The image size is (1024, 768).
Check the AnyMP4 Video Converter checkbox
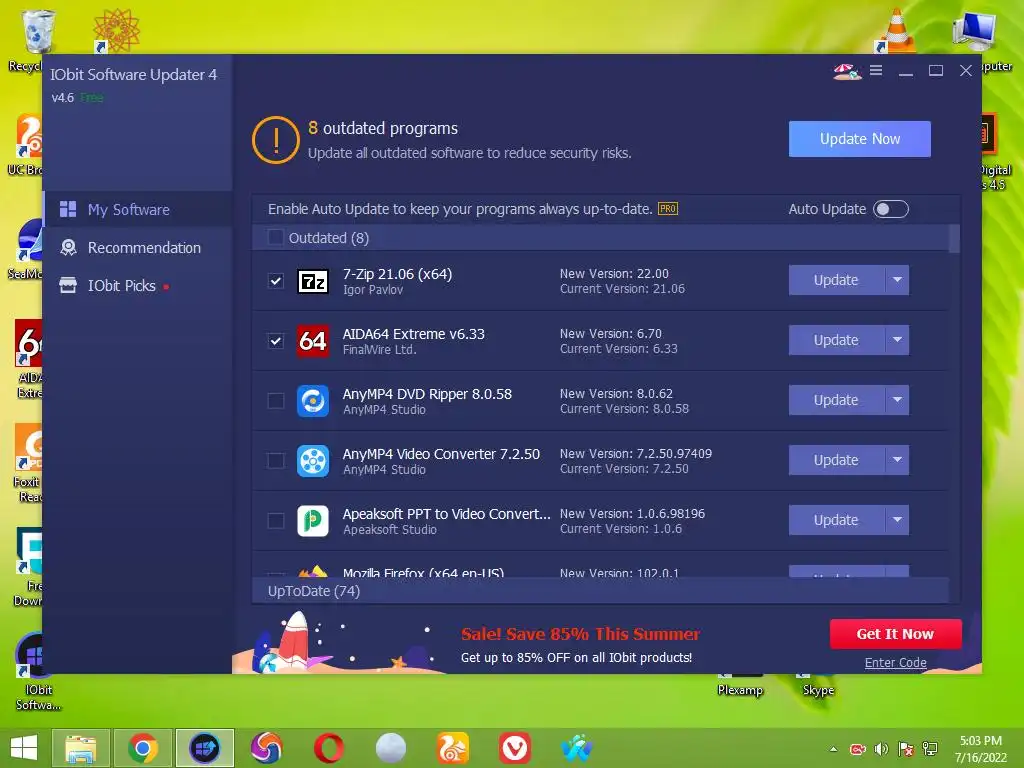pos(276,460)
